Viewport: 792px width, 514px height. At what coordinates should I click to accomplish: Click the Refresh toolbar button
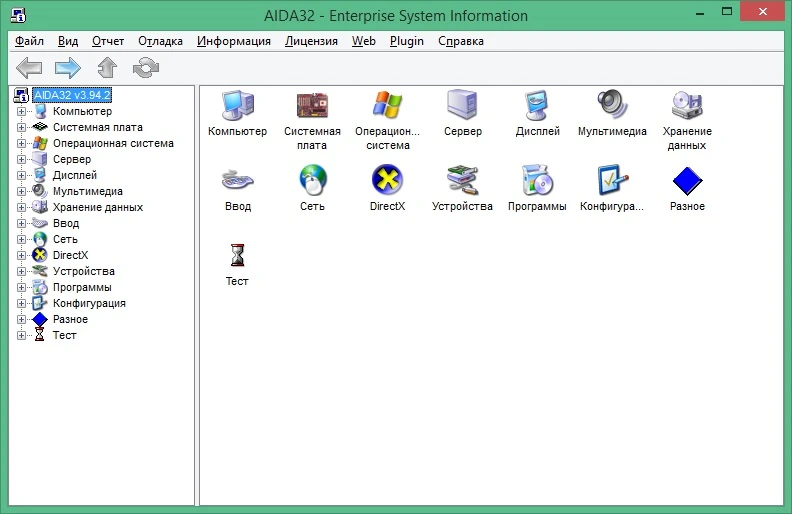[146, 68]
